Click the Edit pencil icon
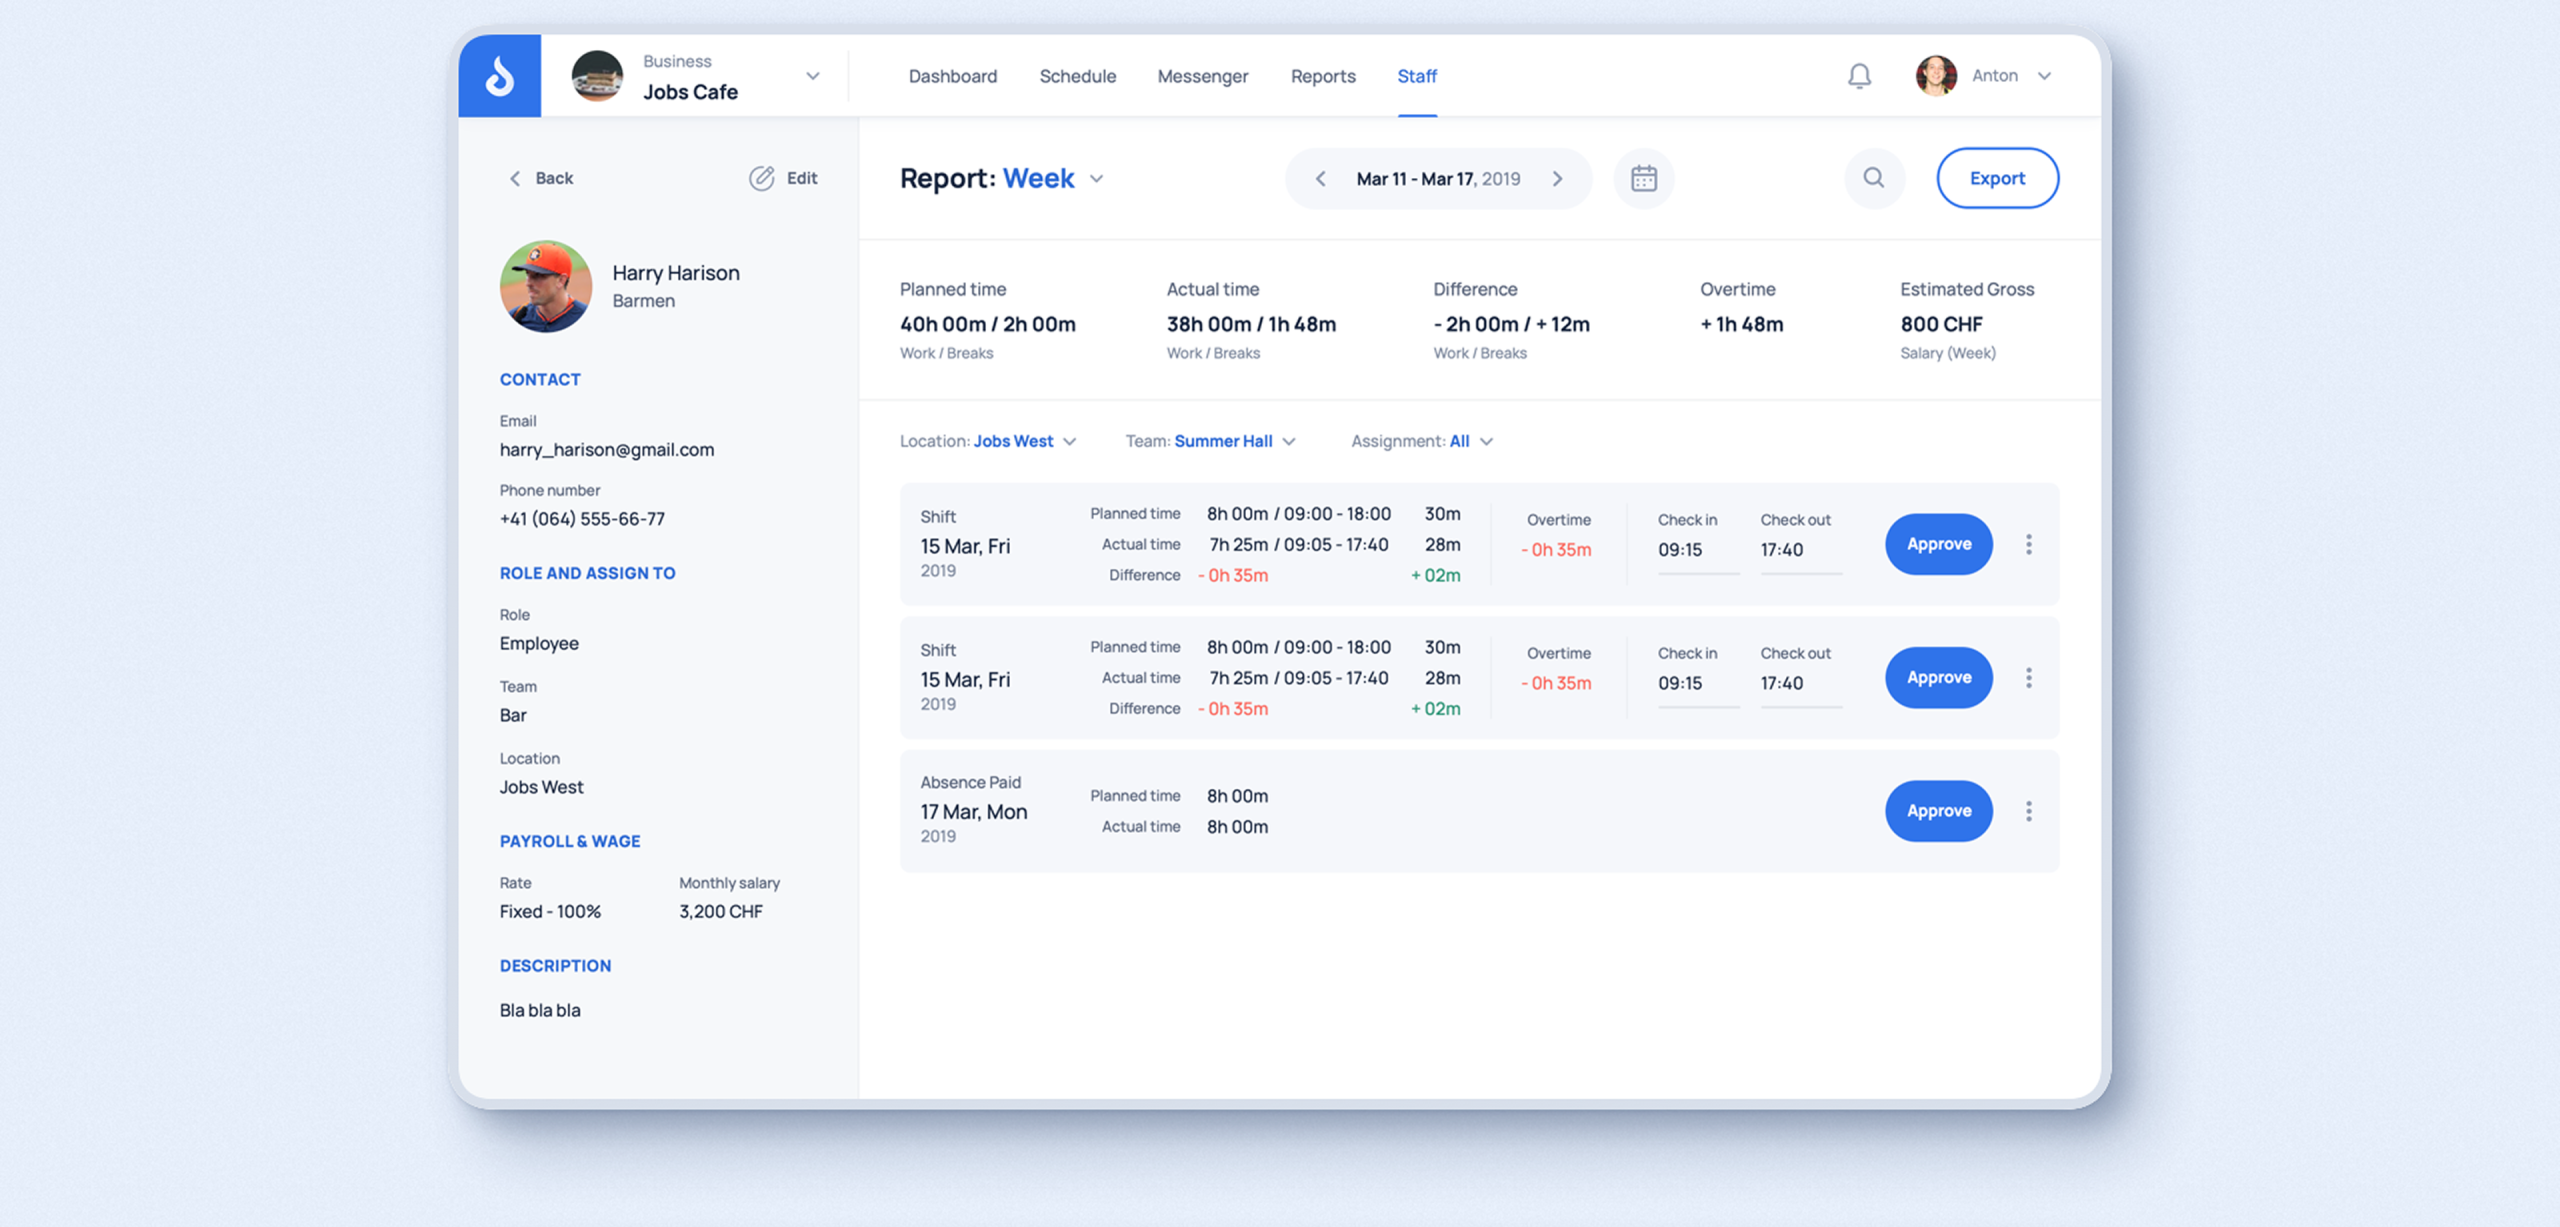Screen dimensions: 2560x1227 [x=762, y=178]
